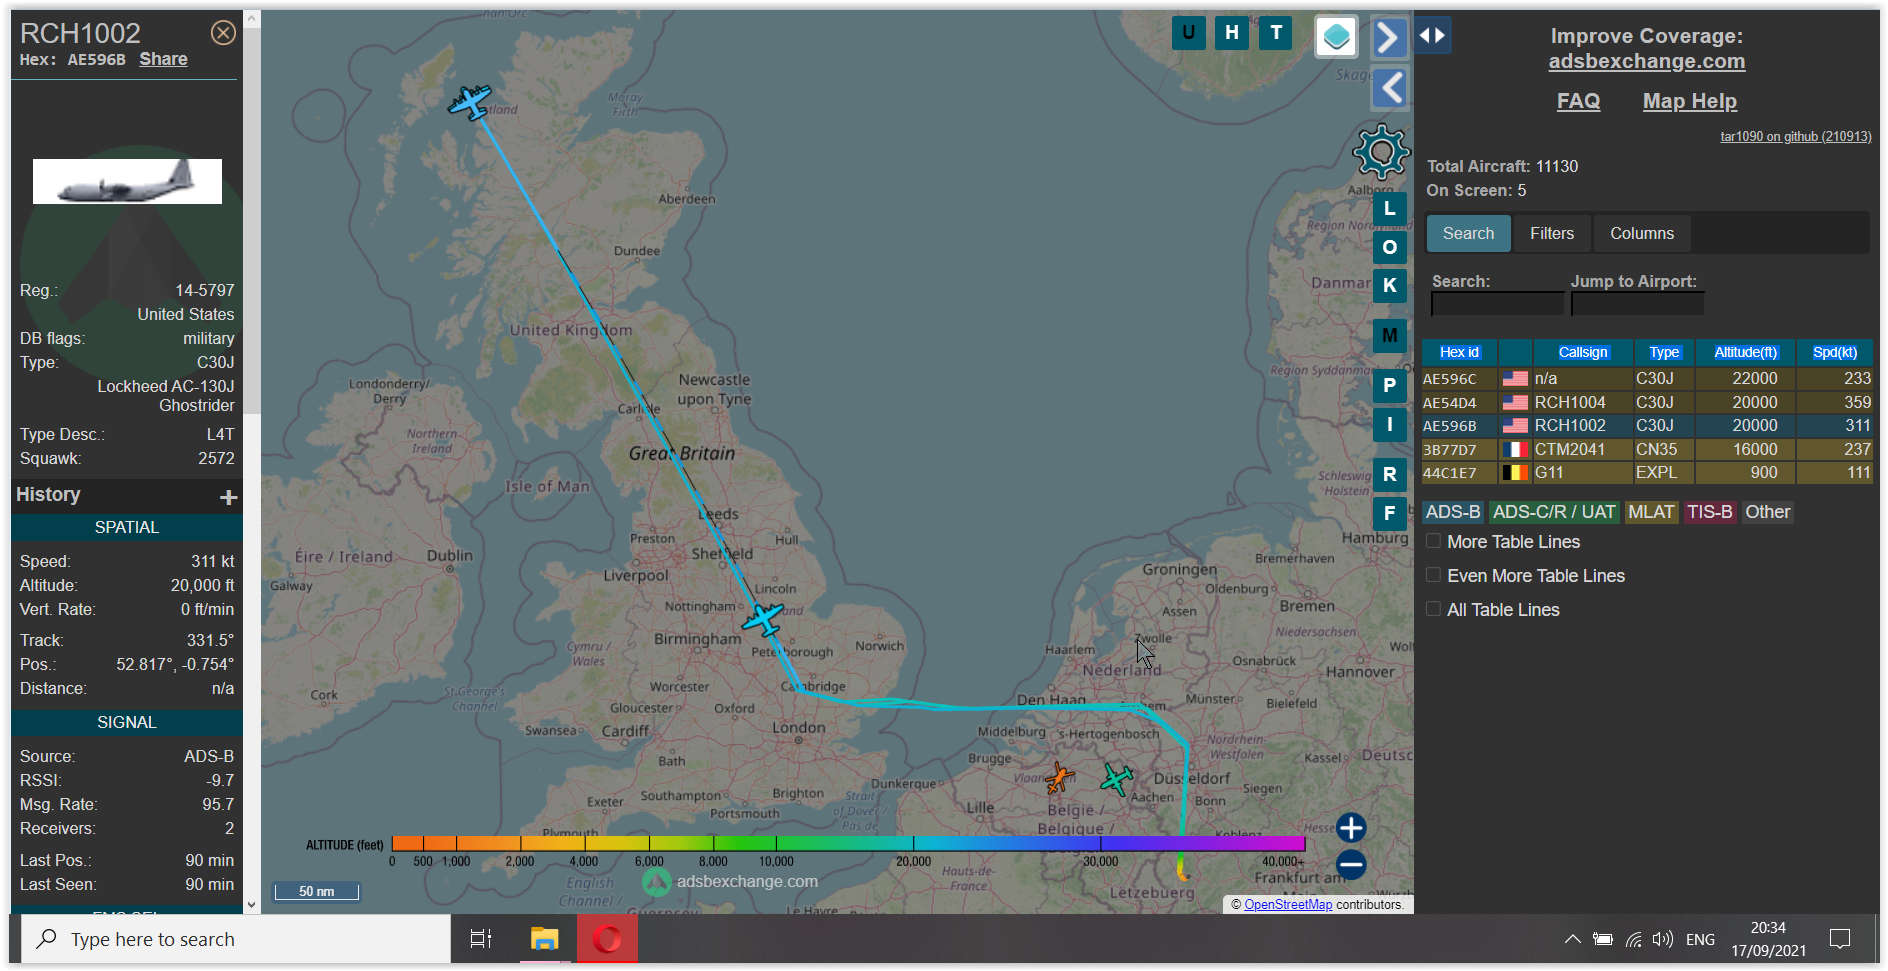The image size is (1888, 971).
Task: Click the L map option button
Action: [1390, 209]
